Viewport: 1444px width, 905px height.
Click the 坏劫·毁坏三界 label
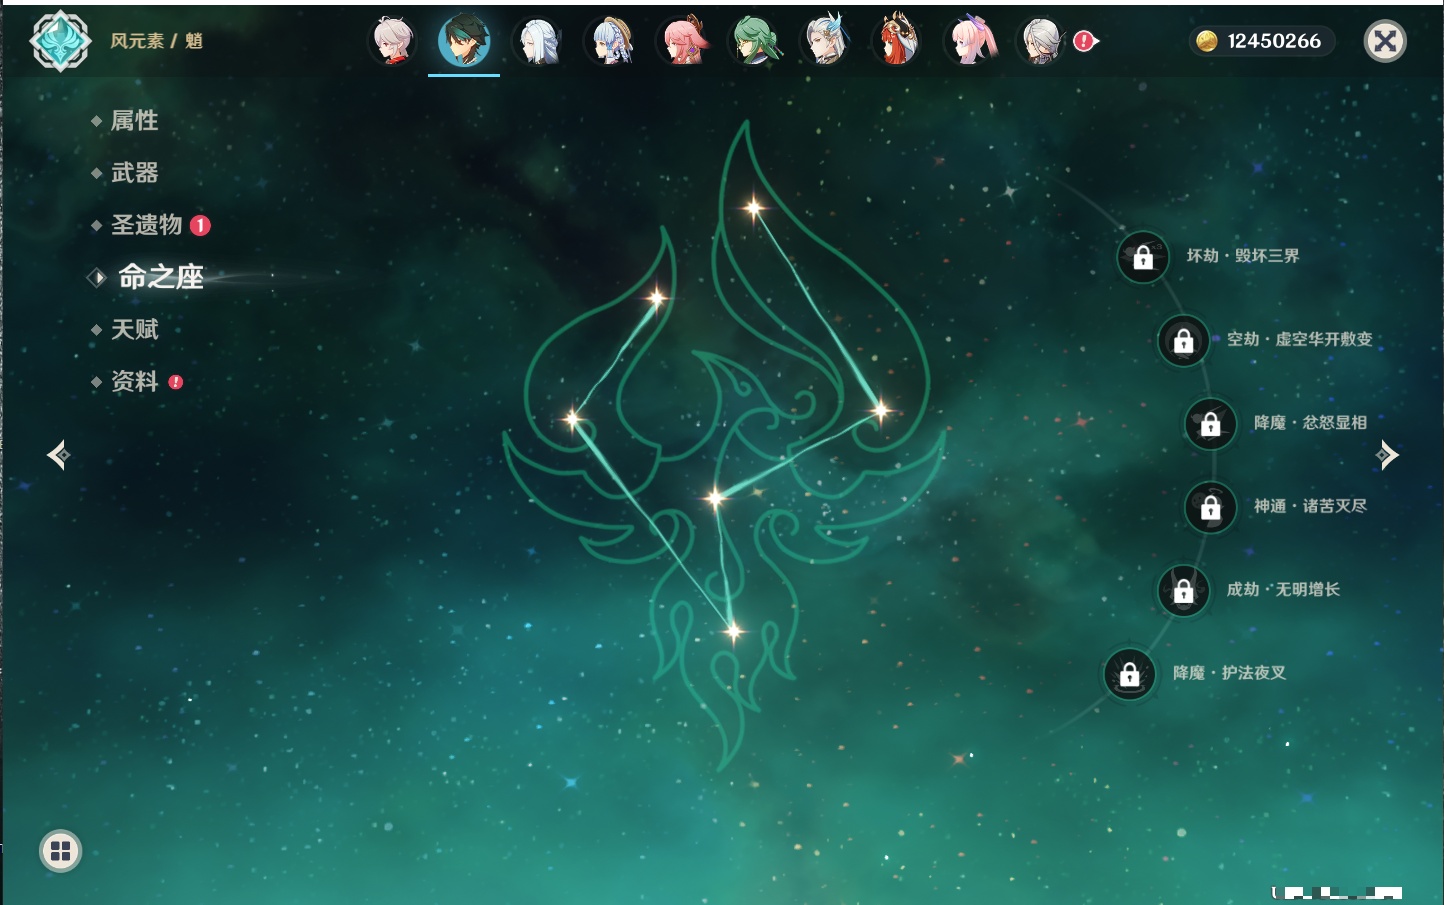1243,256
